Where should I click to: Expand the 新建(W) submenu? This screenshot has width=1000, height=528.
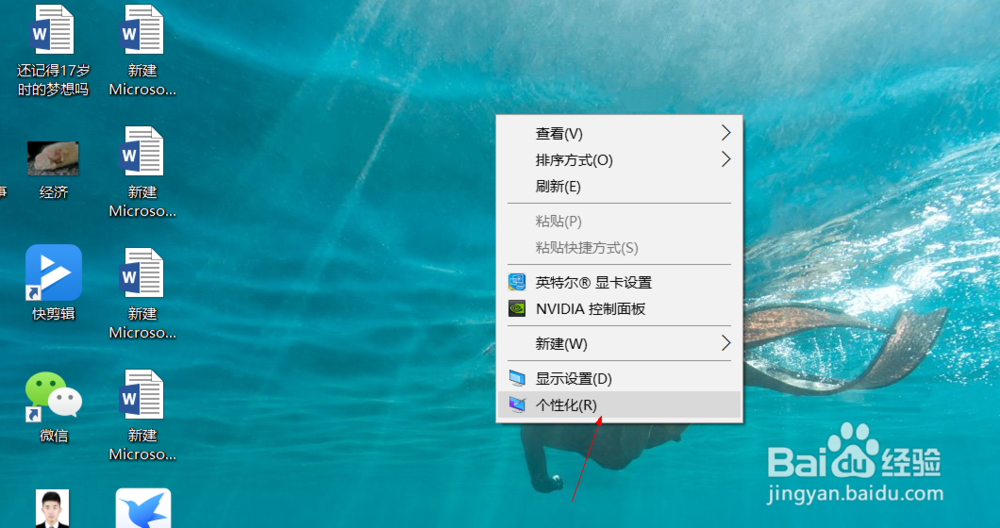619,344
